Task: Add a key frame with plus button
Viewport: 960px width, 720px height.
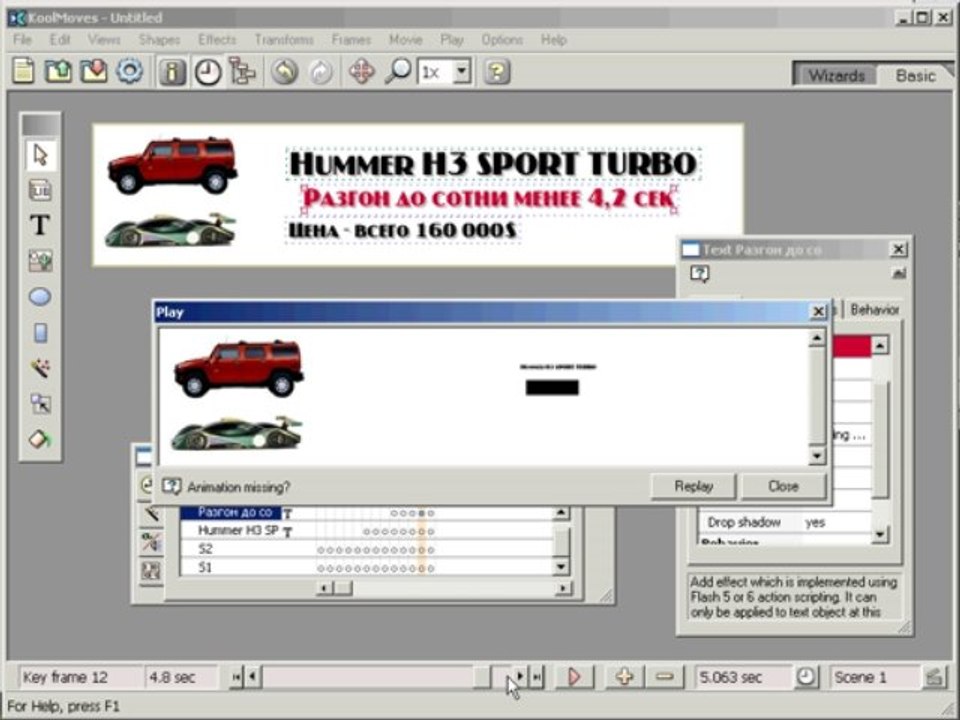Action: coord(624,677)
